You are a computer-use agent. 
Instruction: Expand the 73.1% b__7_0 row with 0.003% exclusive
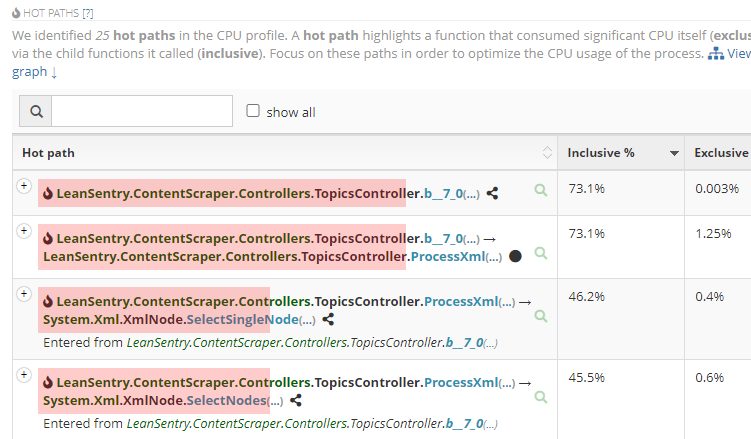tap(24, 186)
